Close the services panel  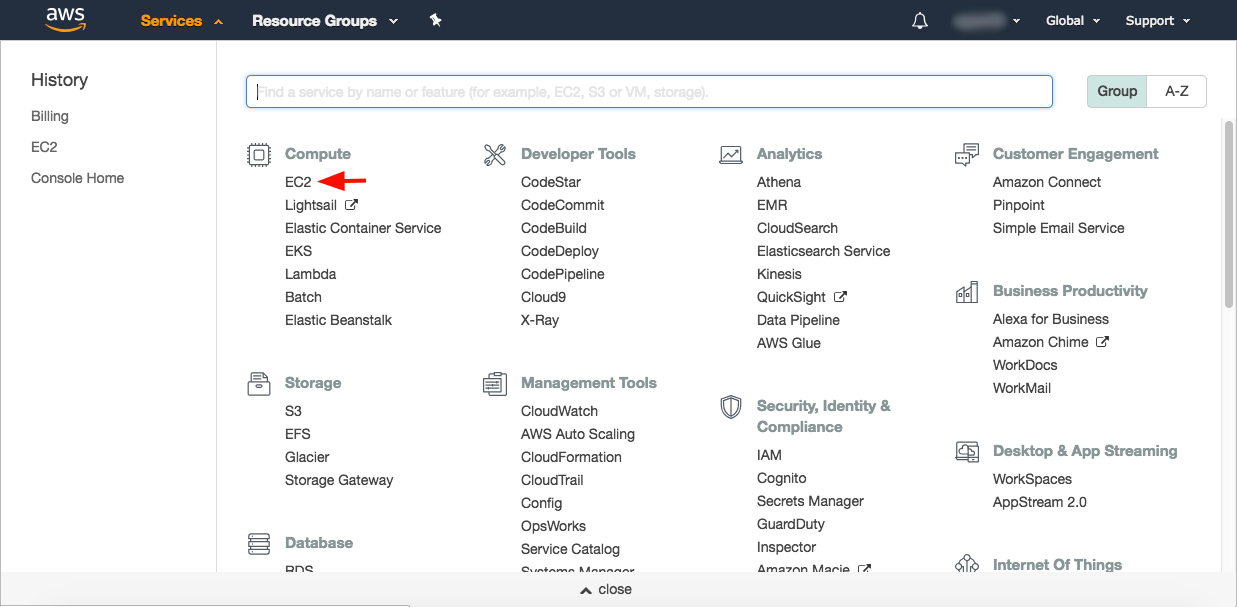pos(606,590)
